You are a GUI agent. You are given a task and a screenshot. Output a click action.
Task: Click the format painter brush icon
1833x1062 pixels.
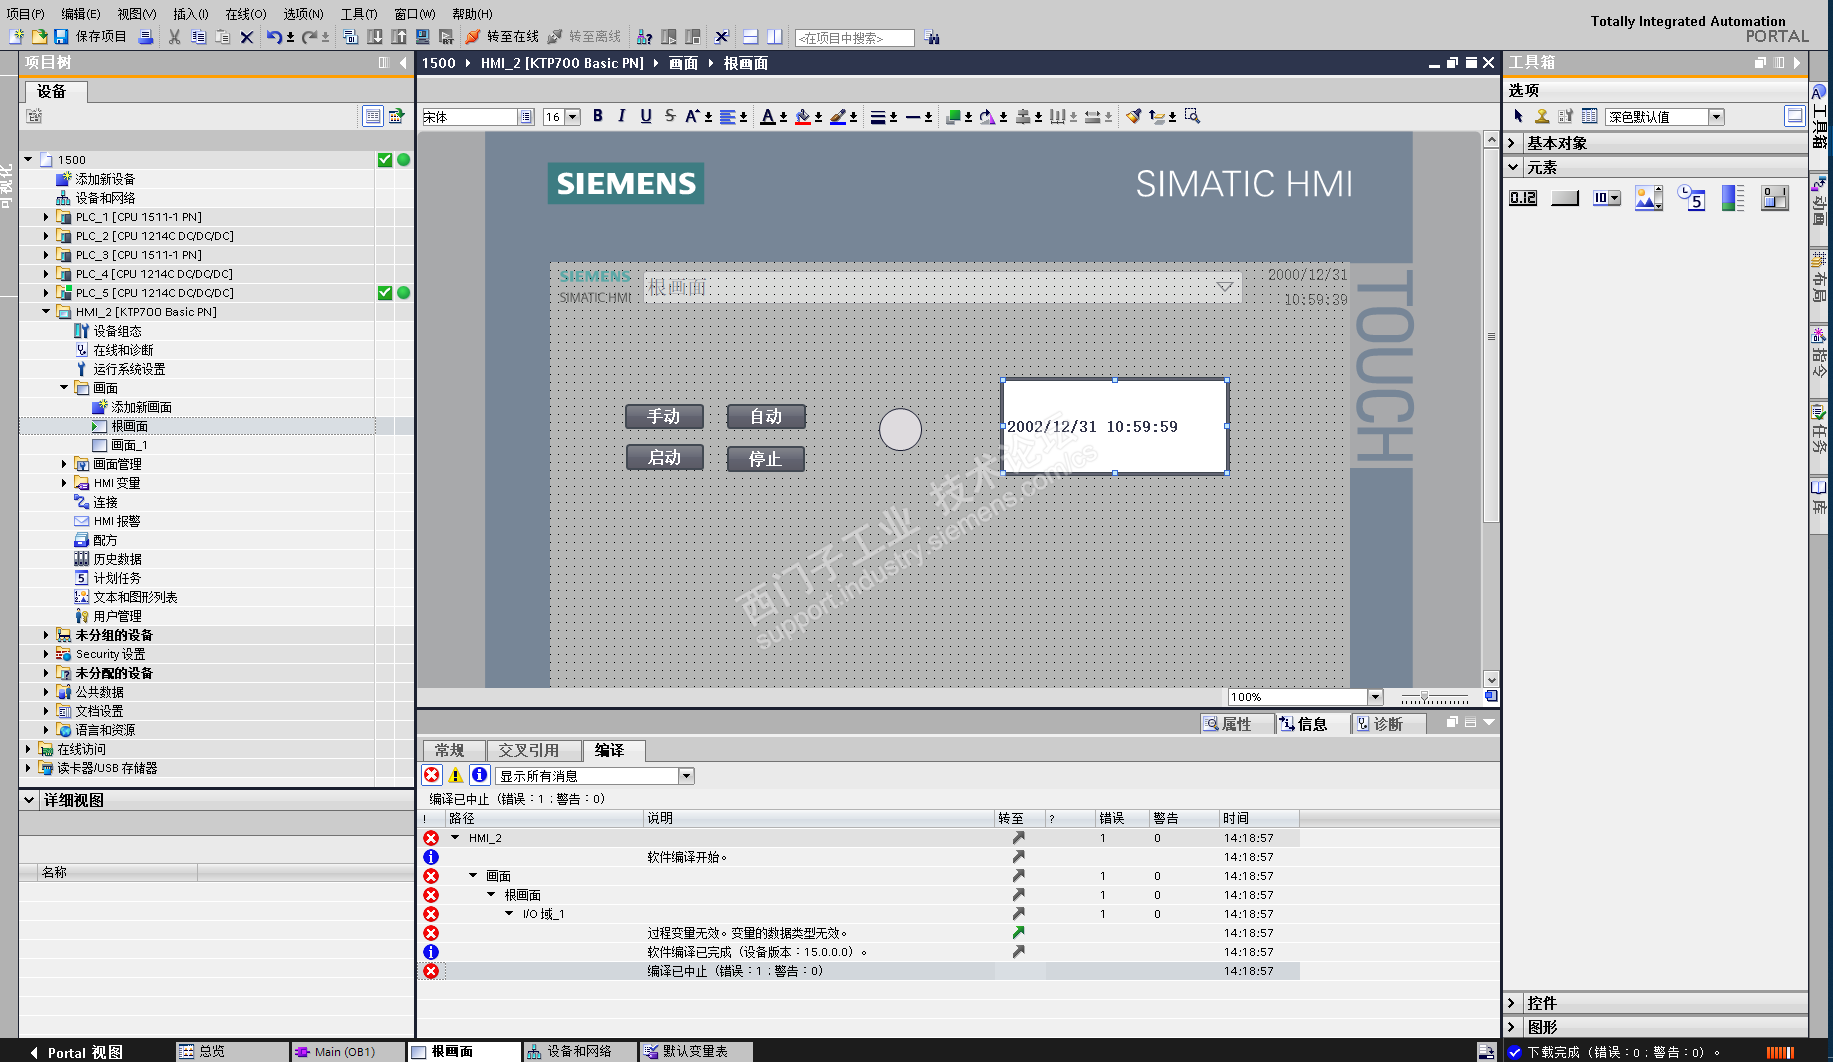tap(1133, 116)
